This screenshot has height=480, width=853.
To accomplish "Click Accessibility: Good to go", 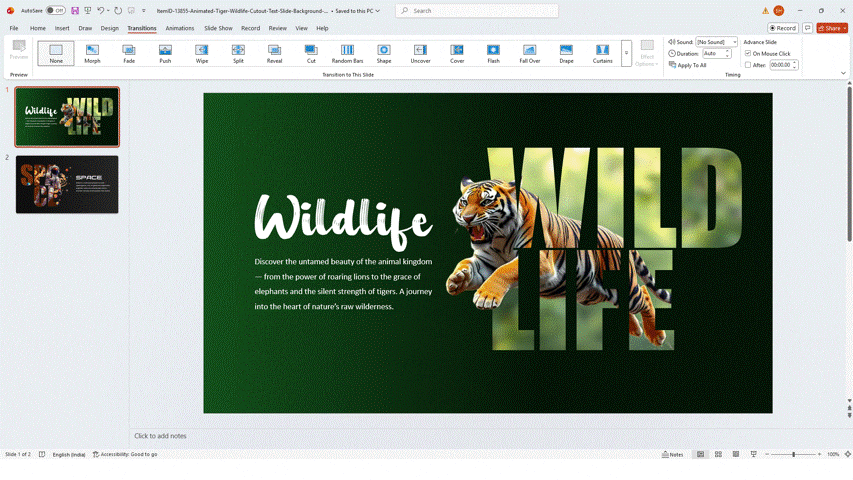I will 125,454.
